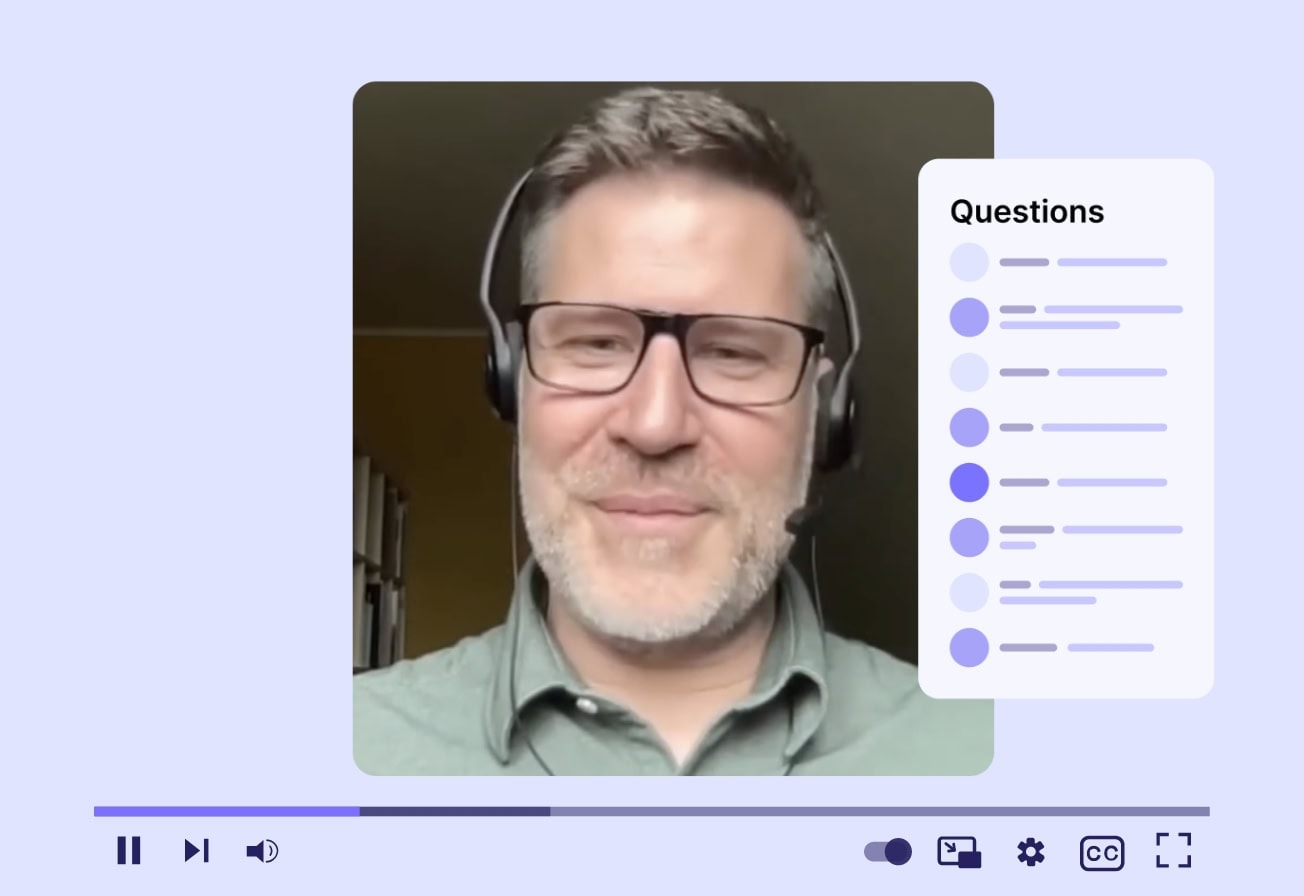1304x896 pixels.
Task: Skip to the next video
Action: pyautogui.click(x=196, y=851)
